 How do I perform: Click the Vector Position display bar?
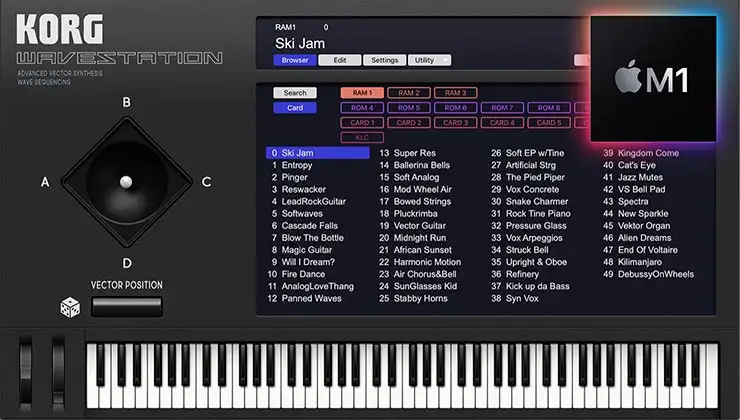(x=127, y=307)
